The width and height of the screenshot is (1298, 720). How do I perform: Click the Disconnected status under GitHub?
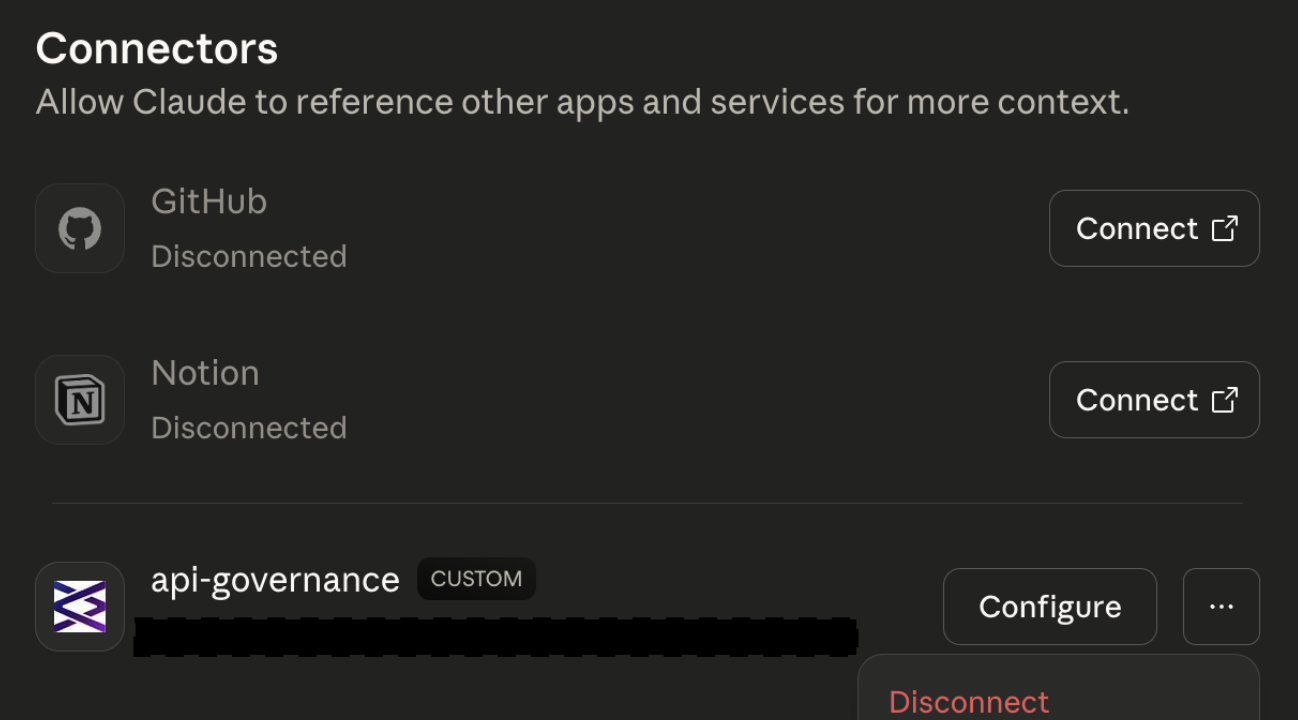(x=249, y=257)
